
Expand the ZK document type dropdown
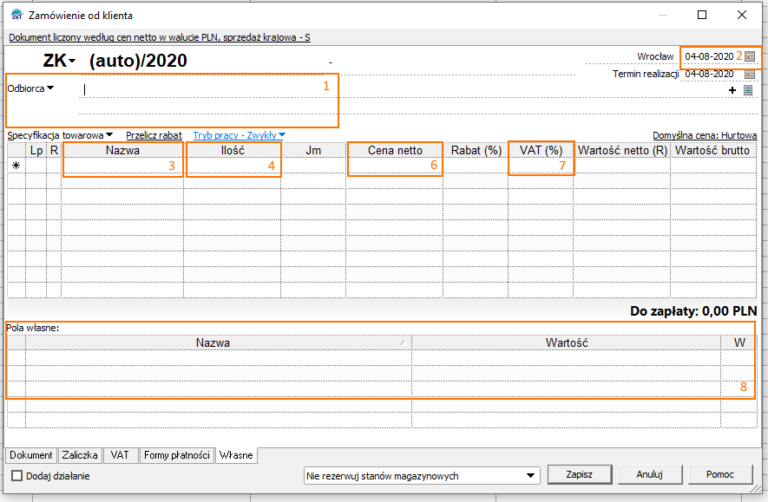click(72, 62)
